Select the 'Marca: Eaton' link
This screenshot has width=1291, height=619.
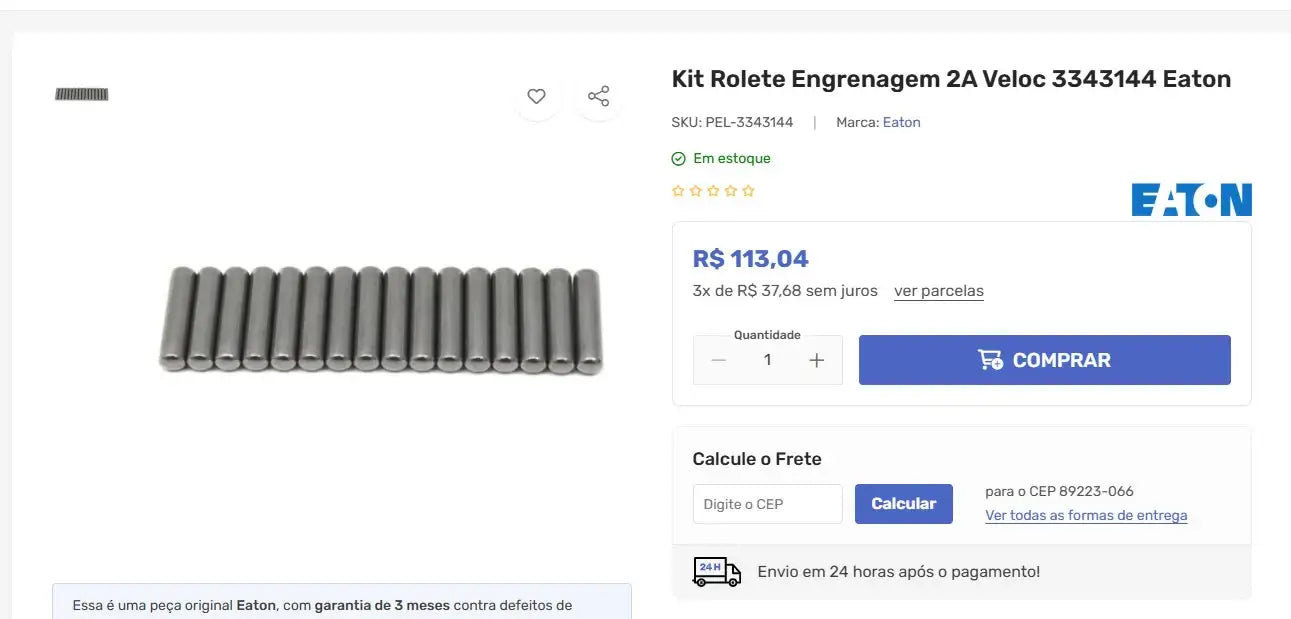tap(901, 122)
